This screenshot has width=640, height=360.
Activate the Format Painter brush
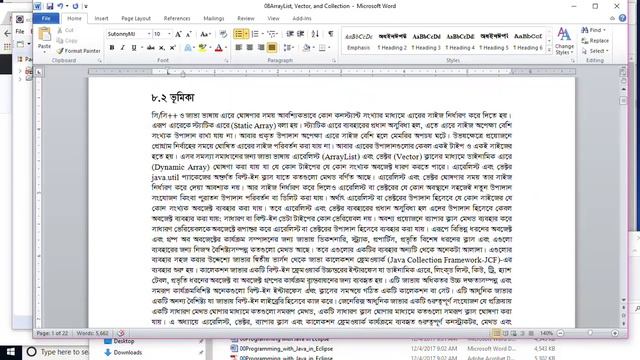(79, 51)
